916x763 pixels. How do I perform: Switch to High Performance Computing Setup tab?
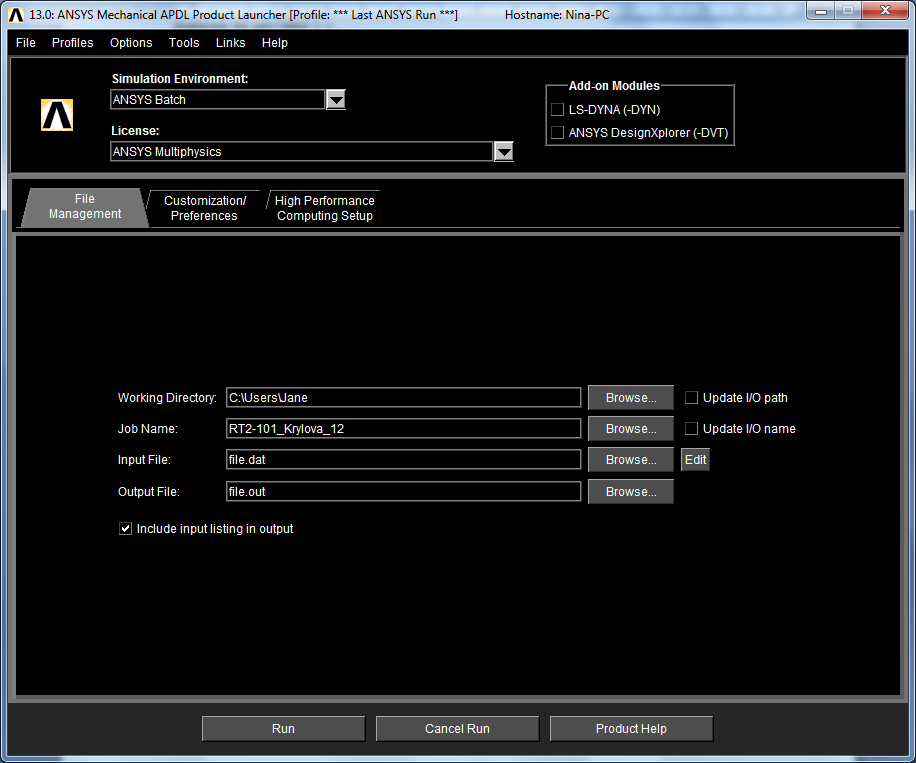coord(324,208)
